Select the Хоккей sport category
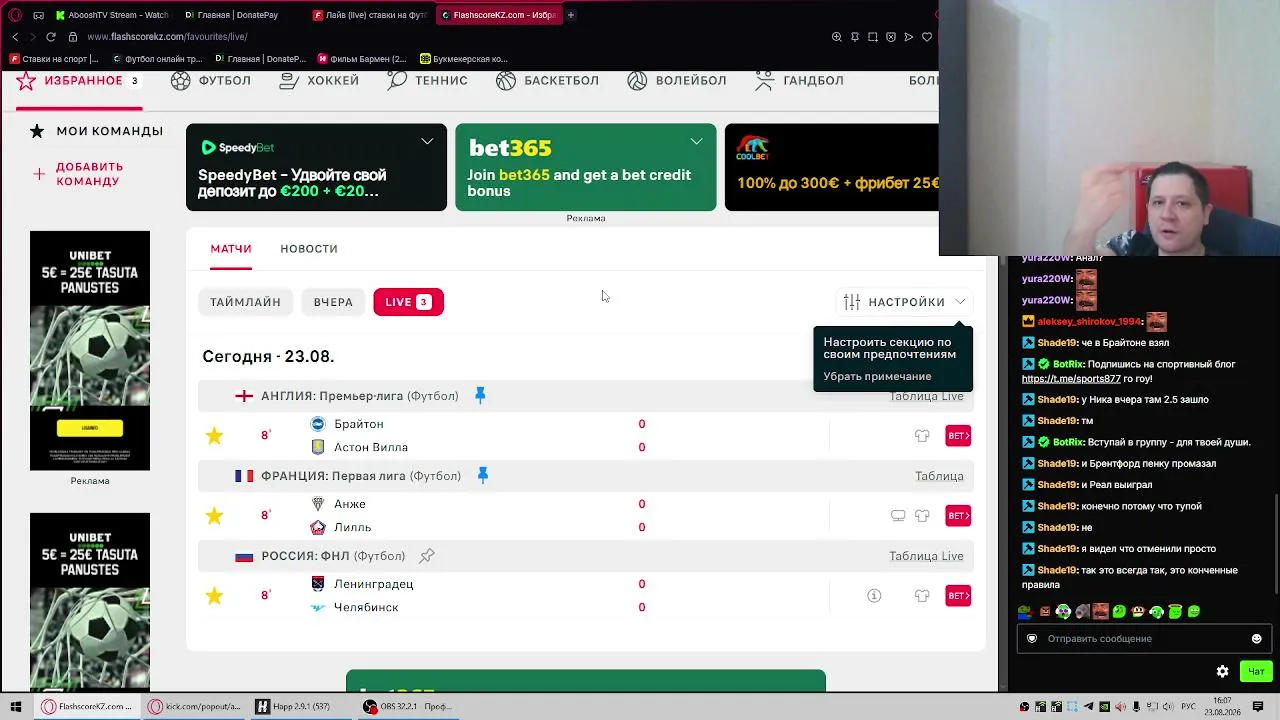 319,81
